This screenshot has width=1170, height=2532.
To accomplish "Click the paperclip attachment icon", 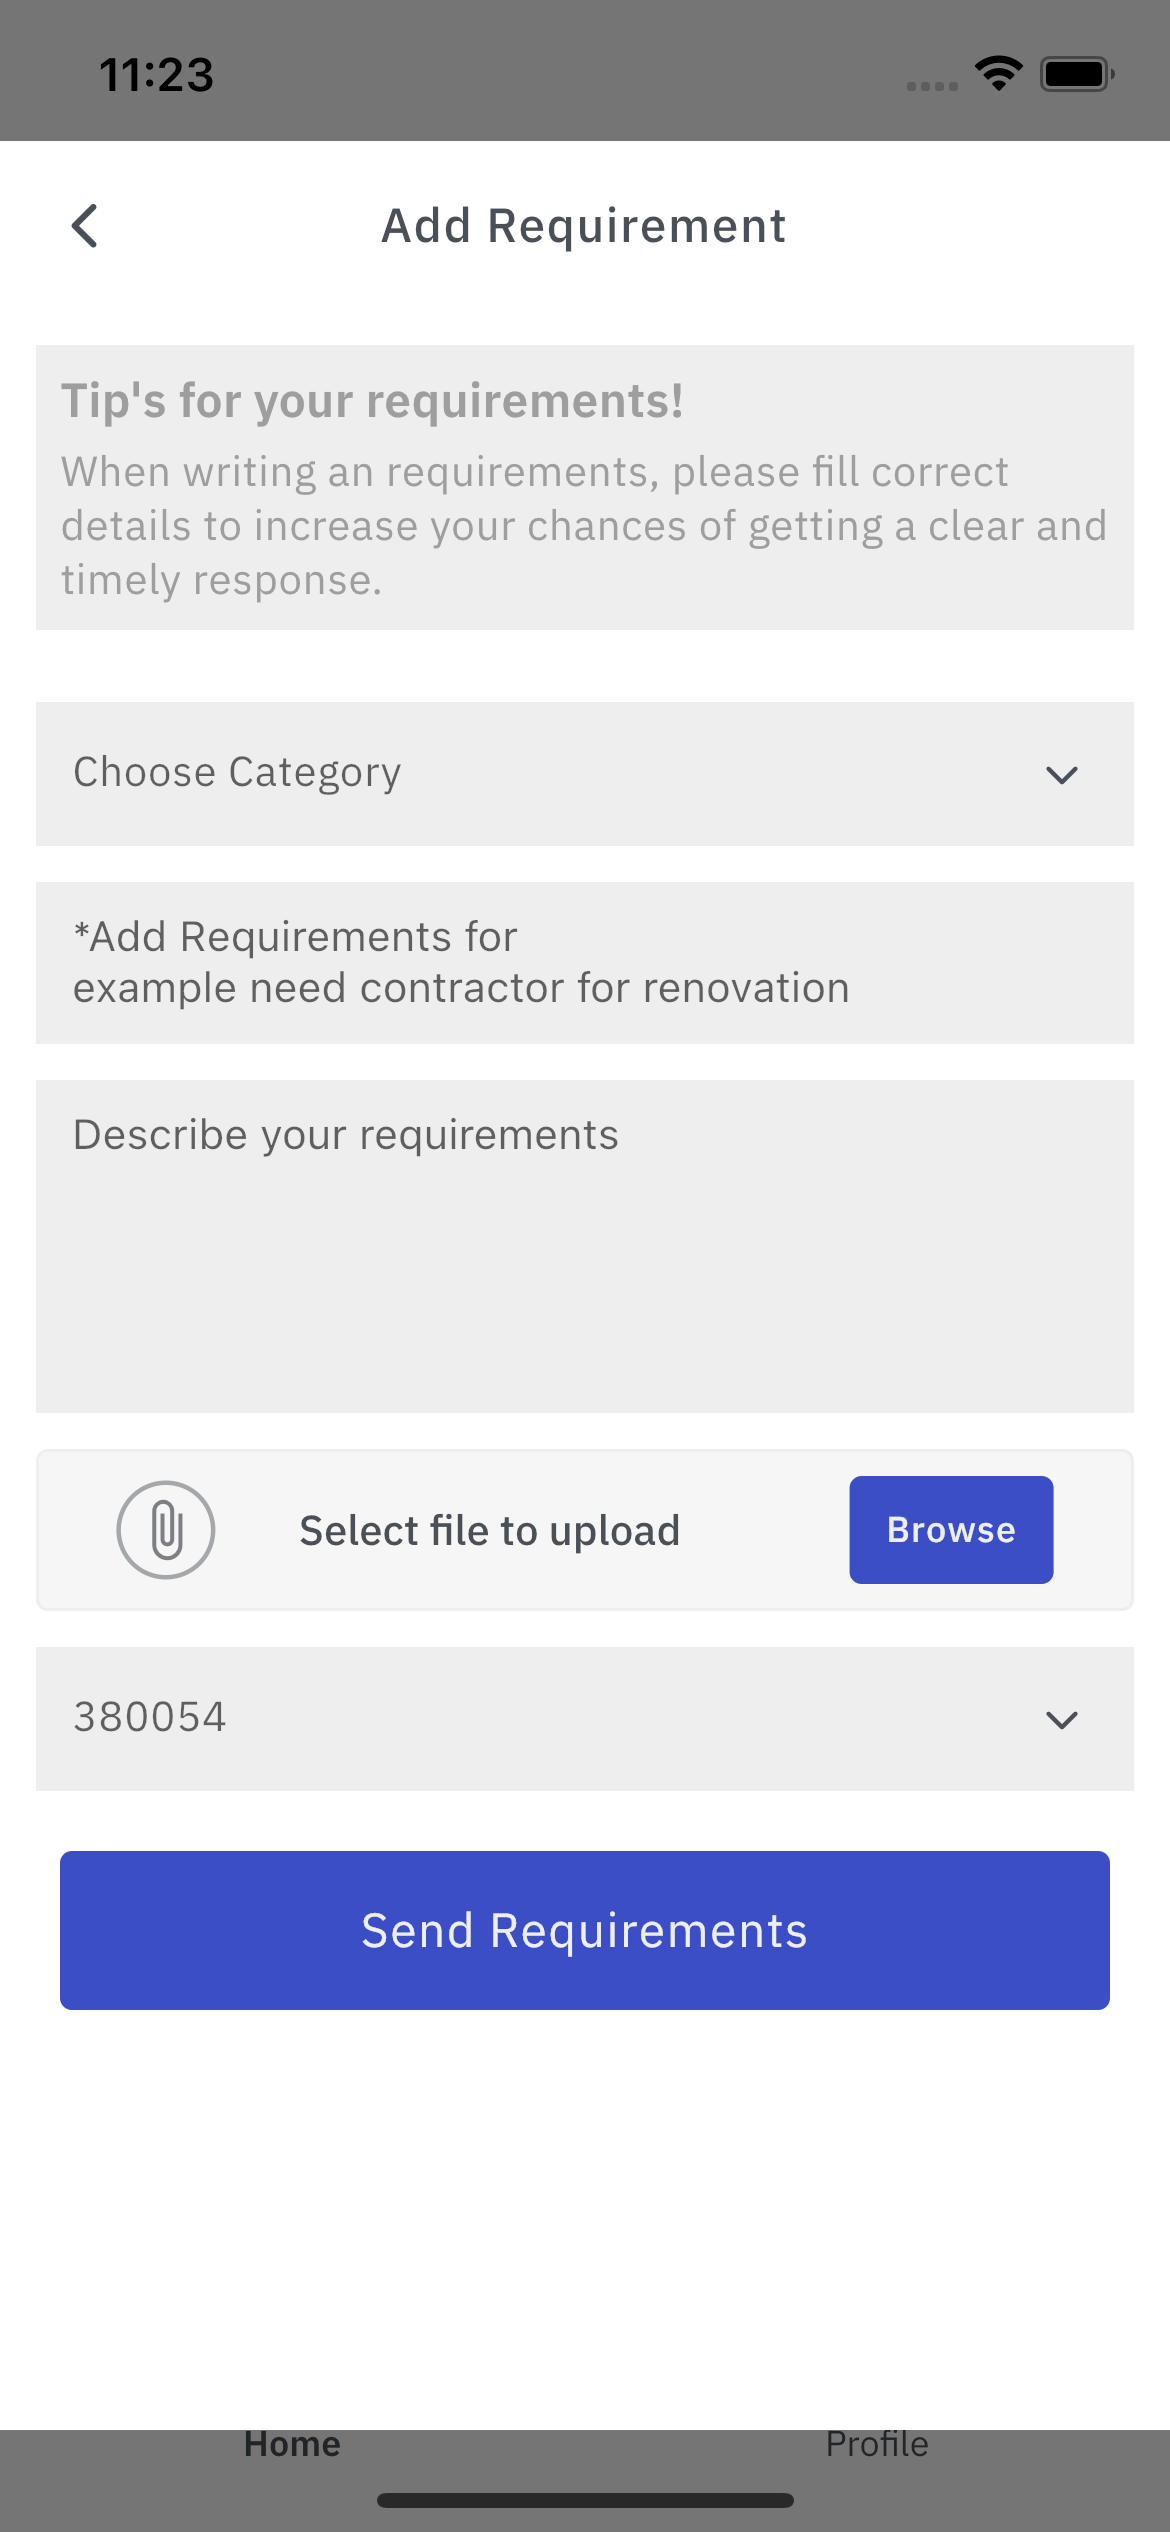I will coord(166,1530).
